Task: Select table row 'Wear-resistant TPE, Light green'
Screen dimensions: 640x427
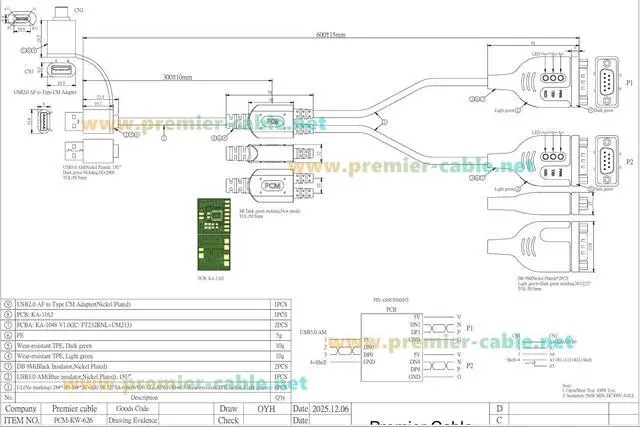Action: [x=146, y=356]
